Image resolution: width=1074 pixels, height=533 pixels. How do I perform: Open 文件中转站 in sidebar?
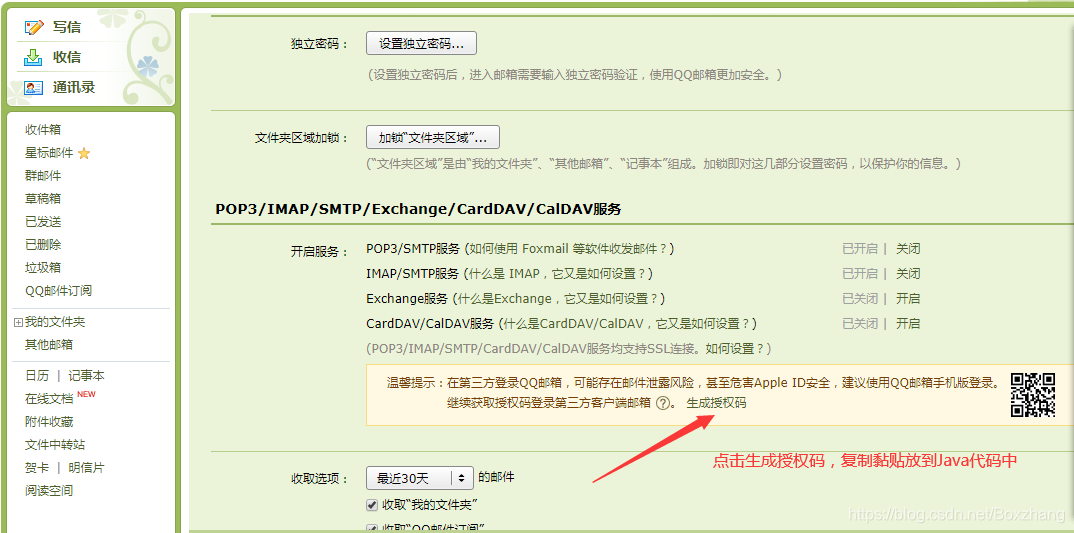55,445
